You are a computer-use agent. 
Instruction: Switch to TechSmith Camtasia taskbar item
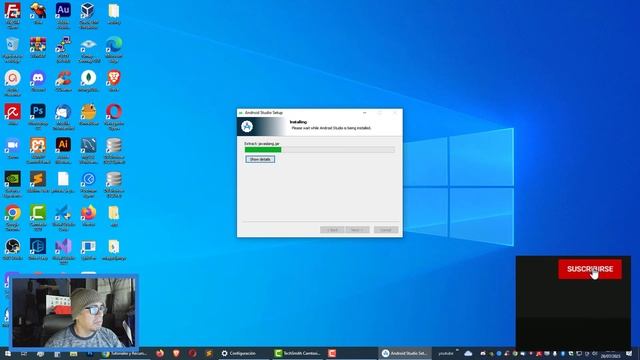(x=298, y=353)
